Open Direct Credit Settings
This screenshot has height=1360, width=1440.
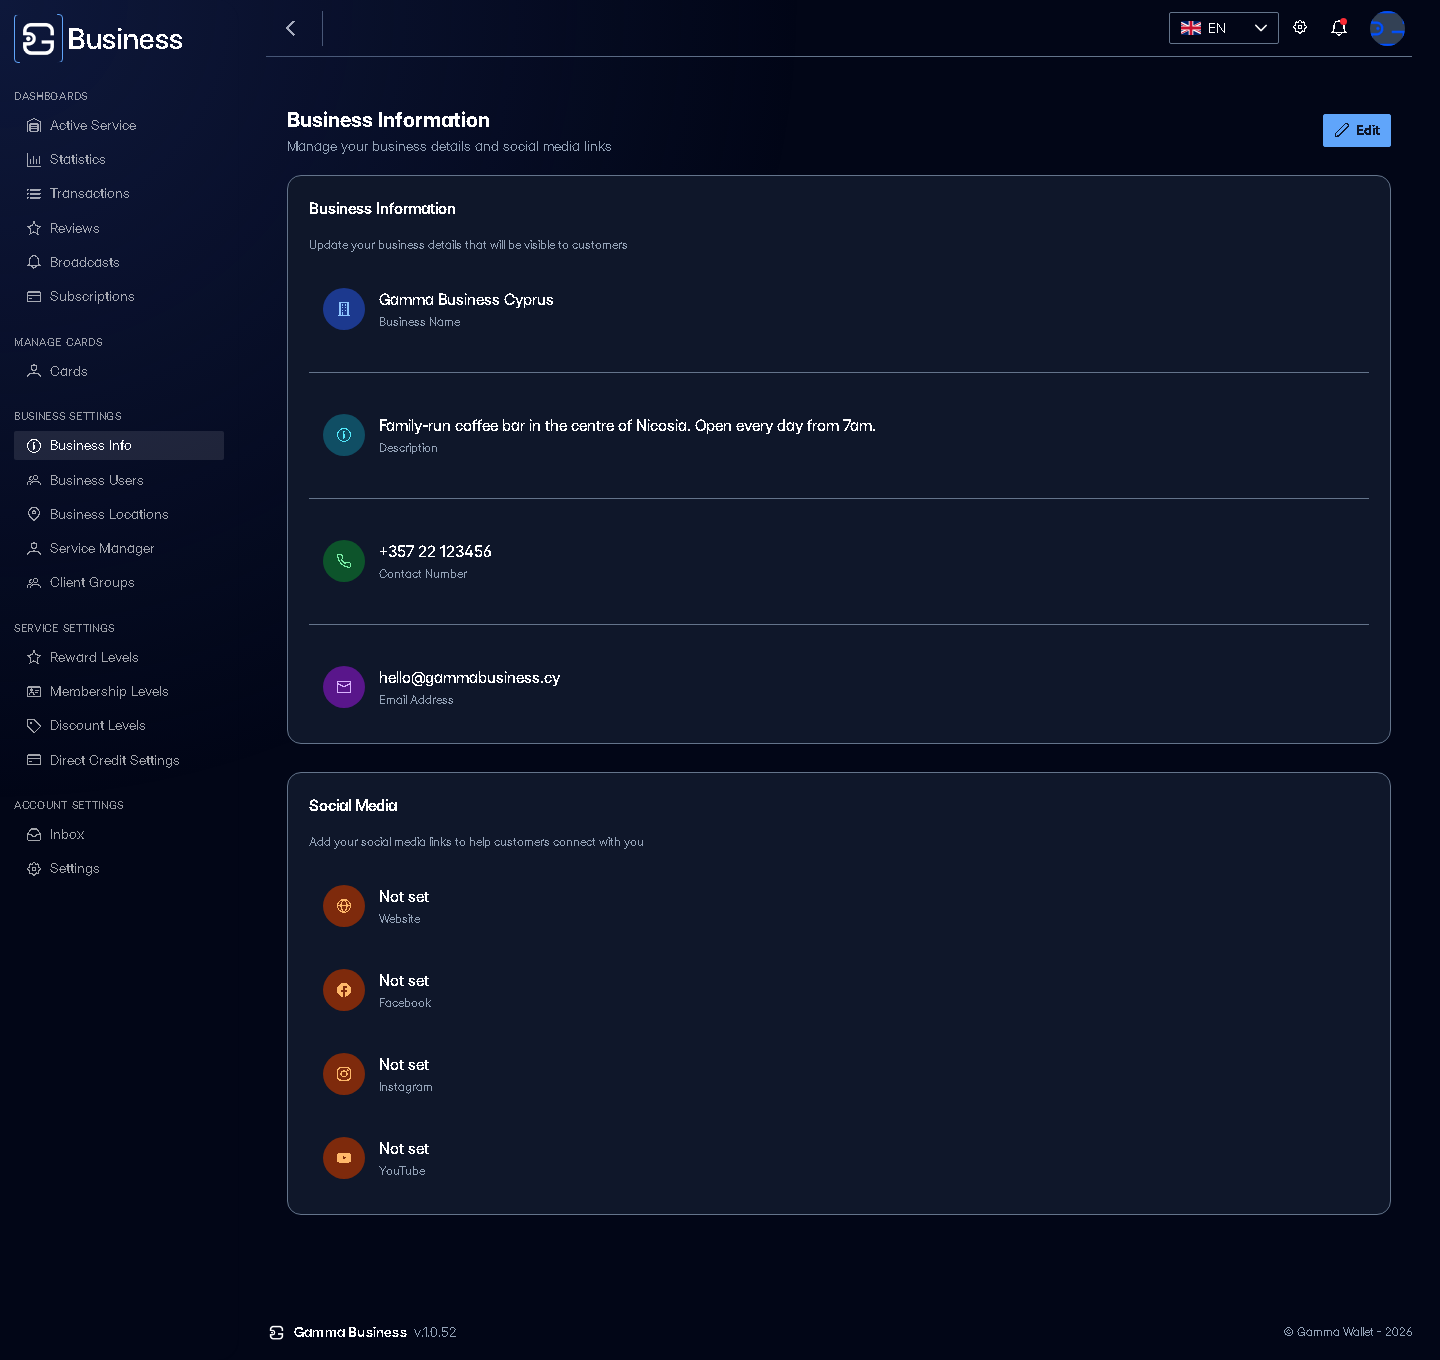click(x=119, y=760)
